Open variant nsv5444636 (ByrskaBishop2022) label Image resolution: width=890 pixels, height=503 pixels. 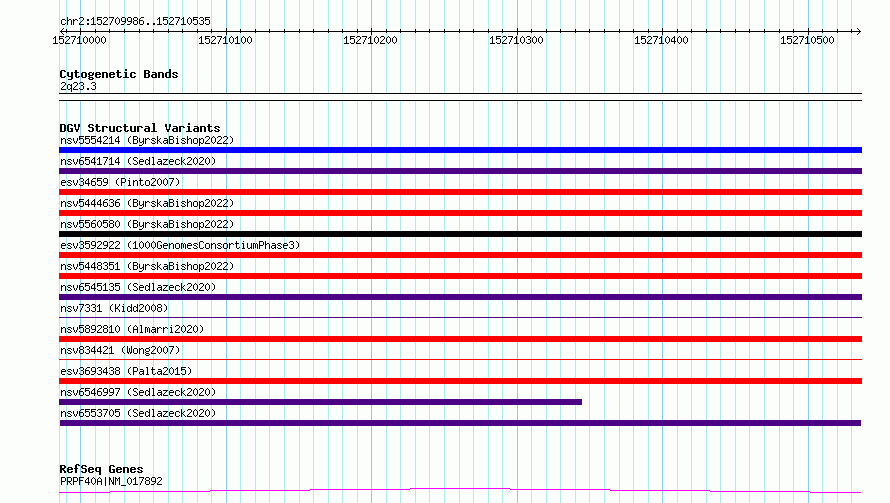point(147,203)
